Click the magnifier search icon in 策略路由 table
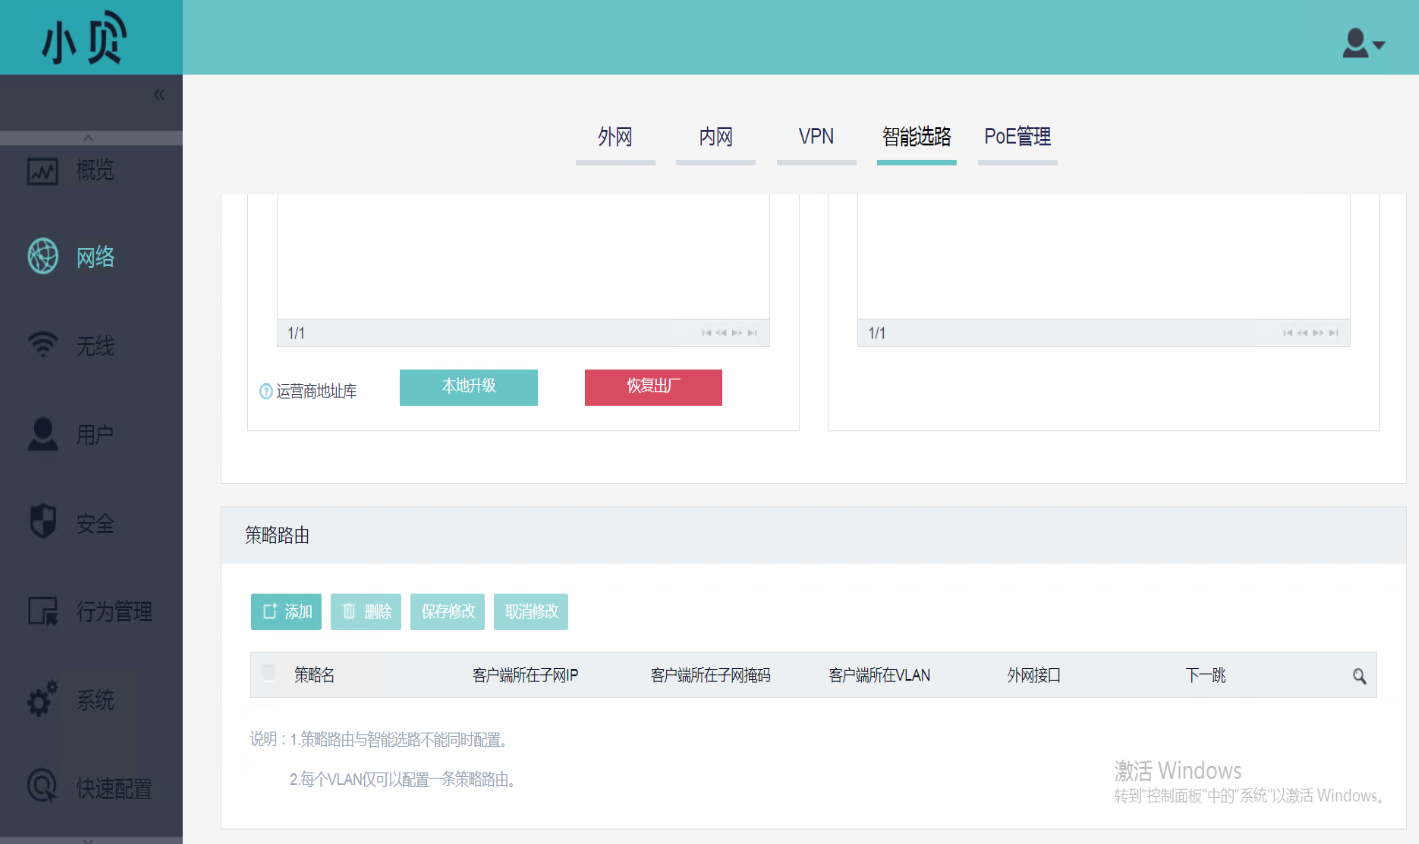The image size is (1419, 844). tap(1359, 676)
